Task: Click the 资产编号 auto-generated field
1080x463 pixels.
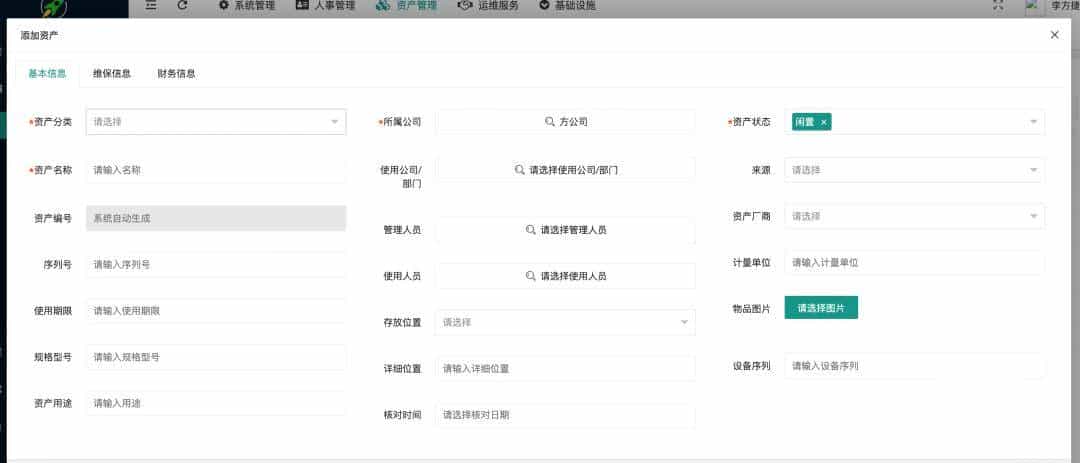Action: (216, 218)
